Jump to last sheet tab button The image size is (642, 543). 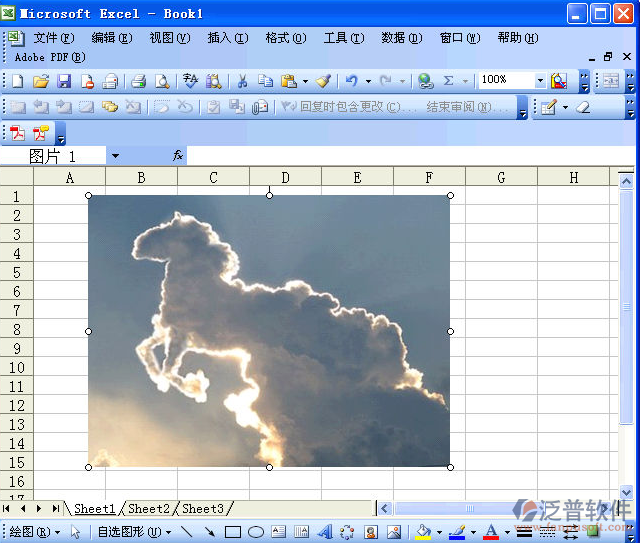[x=56, y=509]
